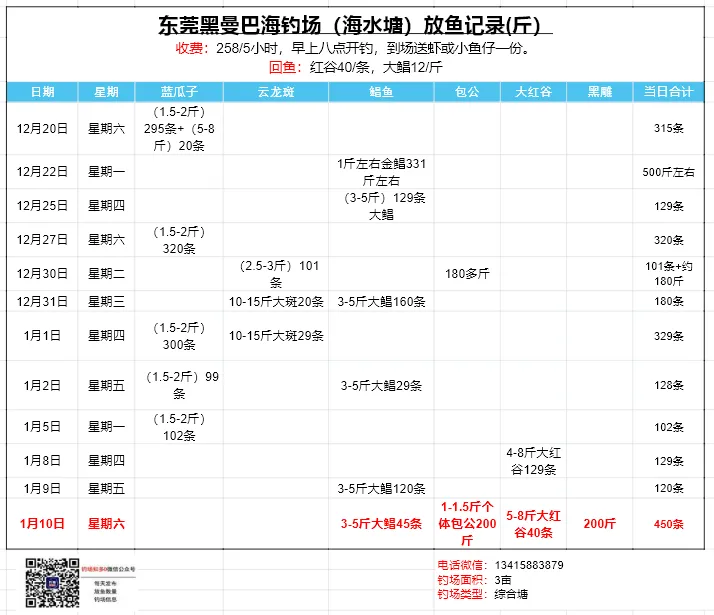Click the red 450条 total cell
Screen dimensions: 714x615
click(x=668, y=524)
